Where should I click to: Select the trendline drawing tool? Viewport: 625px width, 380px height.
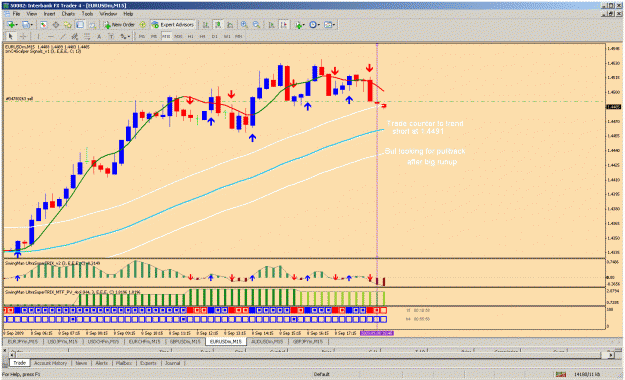(63, 36)
